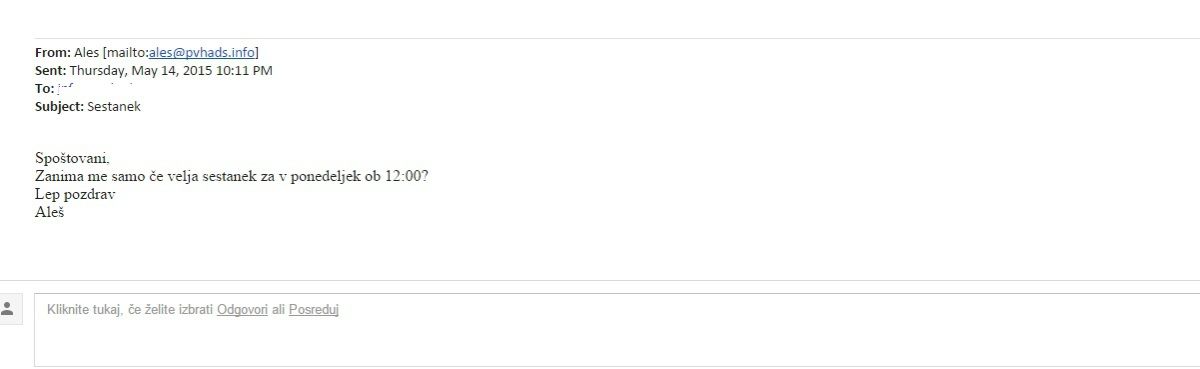The height and width of the screenshot is (369, 1200).
Task: Click the bold 'From:' label
Action: [x=53, y=53]
